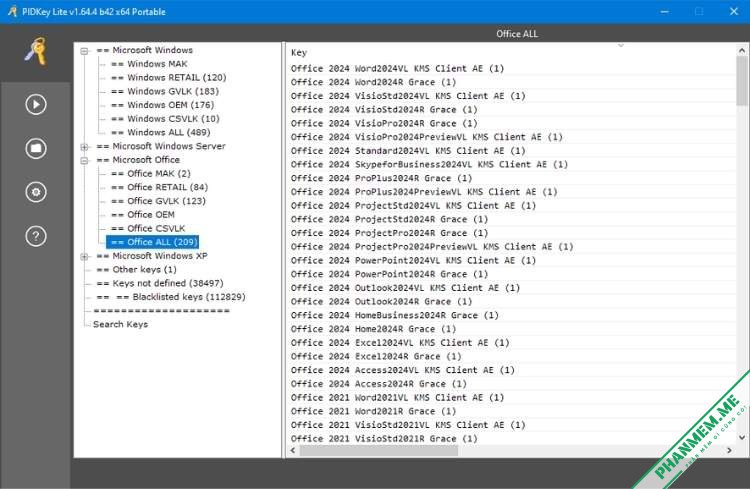The image size is (750, 489).
Task: Select VisioPro2024PreviewVL KMS Client row
Action: (x=511, y=137)
